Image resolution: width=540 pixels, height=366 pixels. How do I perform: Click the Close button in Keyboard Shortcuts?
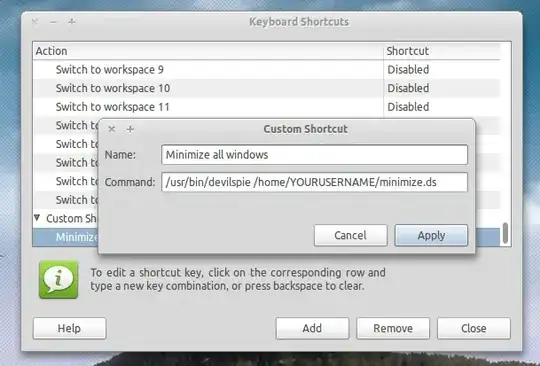click(x=474, y=328)
